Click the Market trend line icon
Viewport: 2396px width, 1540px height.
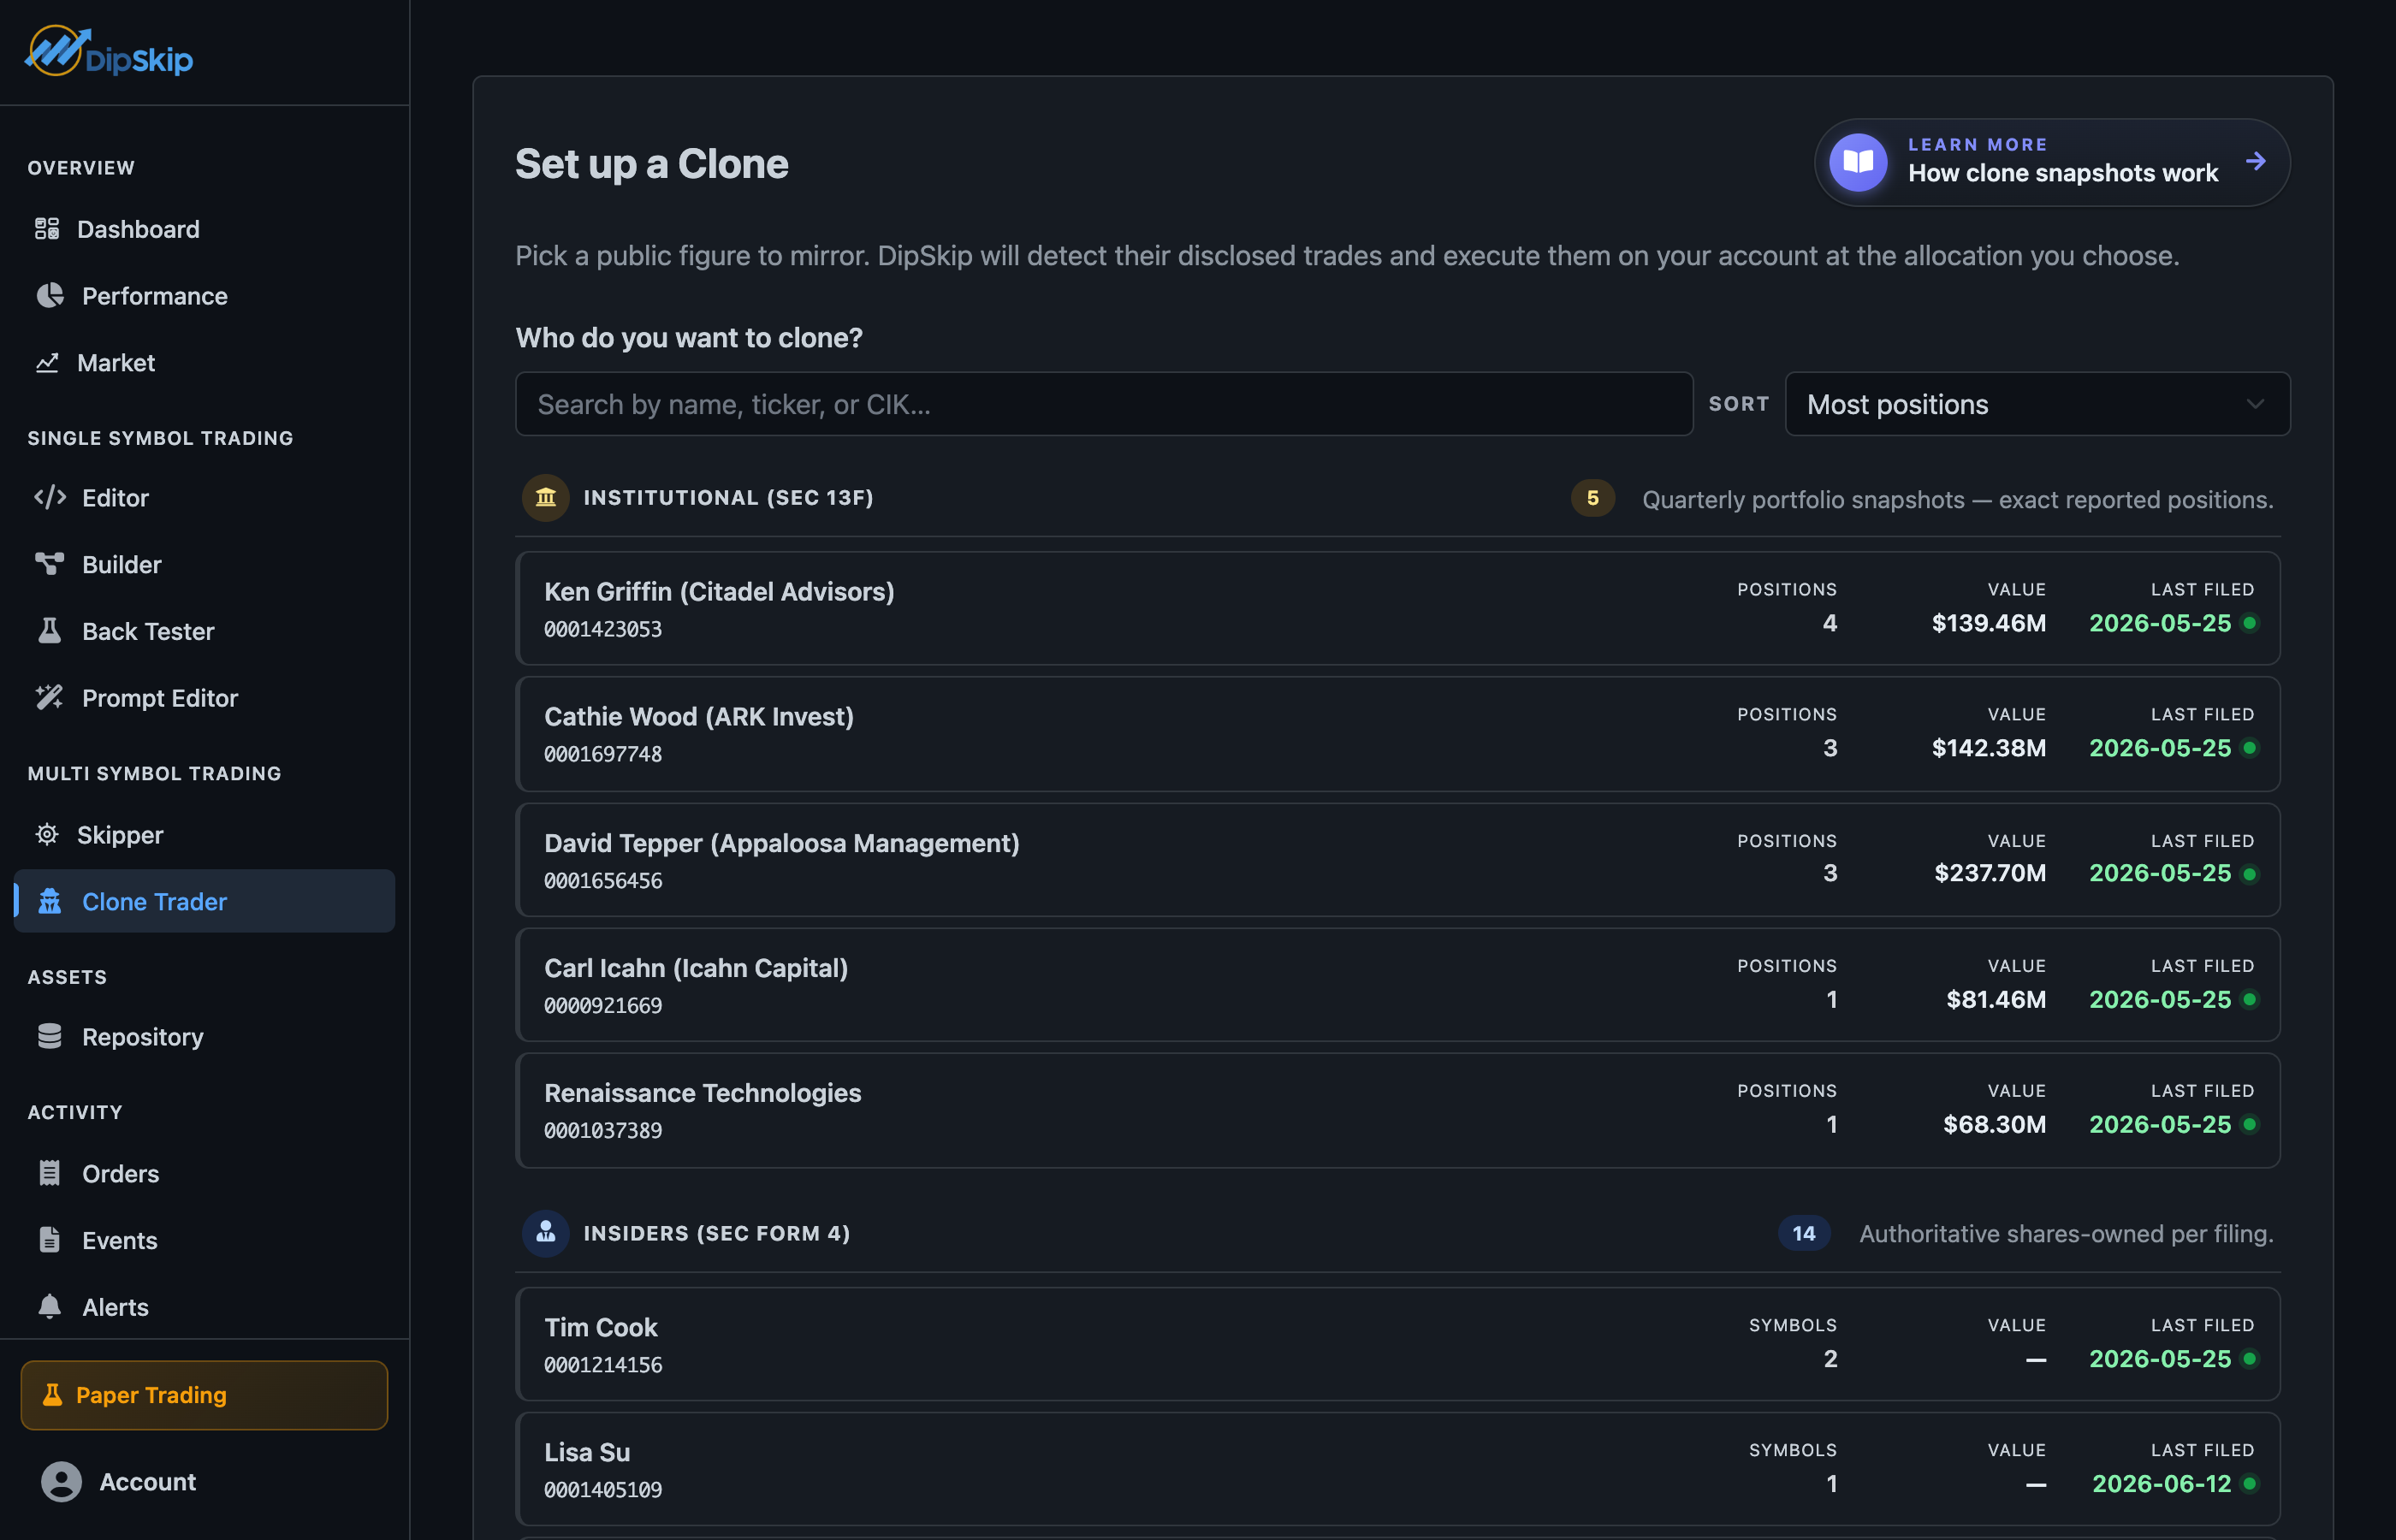(x=47, y=363)
